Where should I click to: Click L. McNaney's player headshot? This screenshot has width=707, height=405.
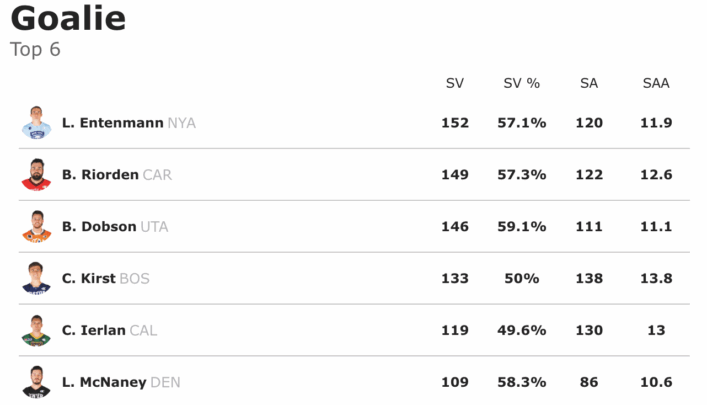pos(37,382)
